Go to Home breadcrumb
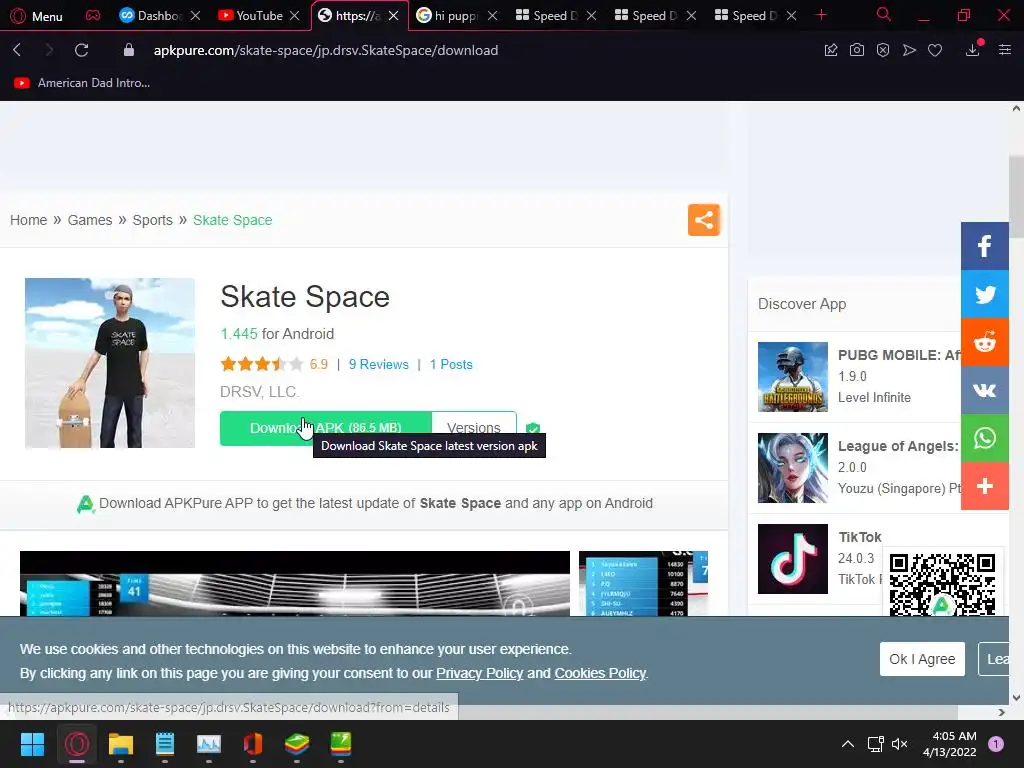This screenshot has height=768, width=1024. (x=29, y=220)
